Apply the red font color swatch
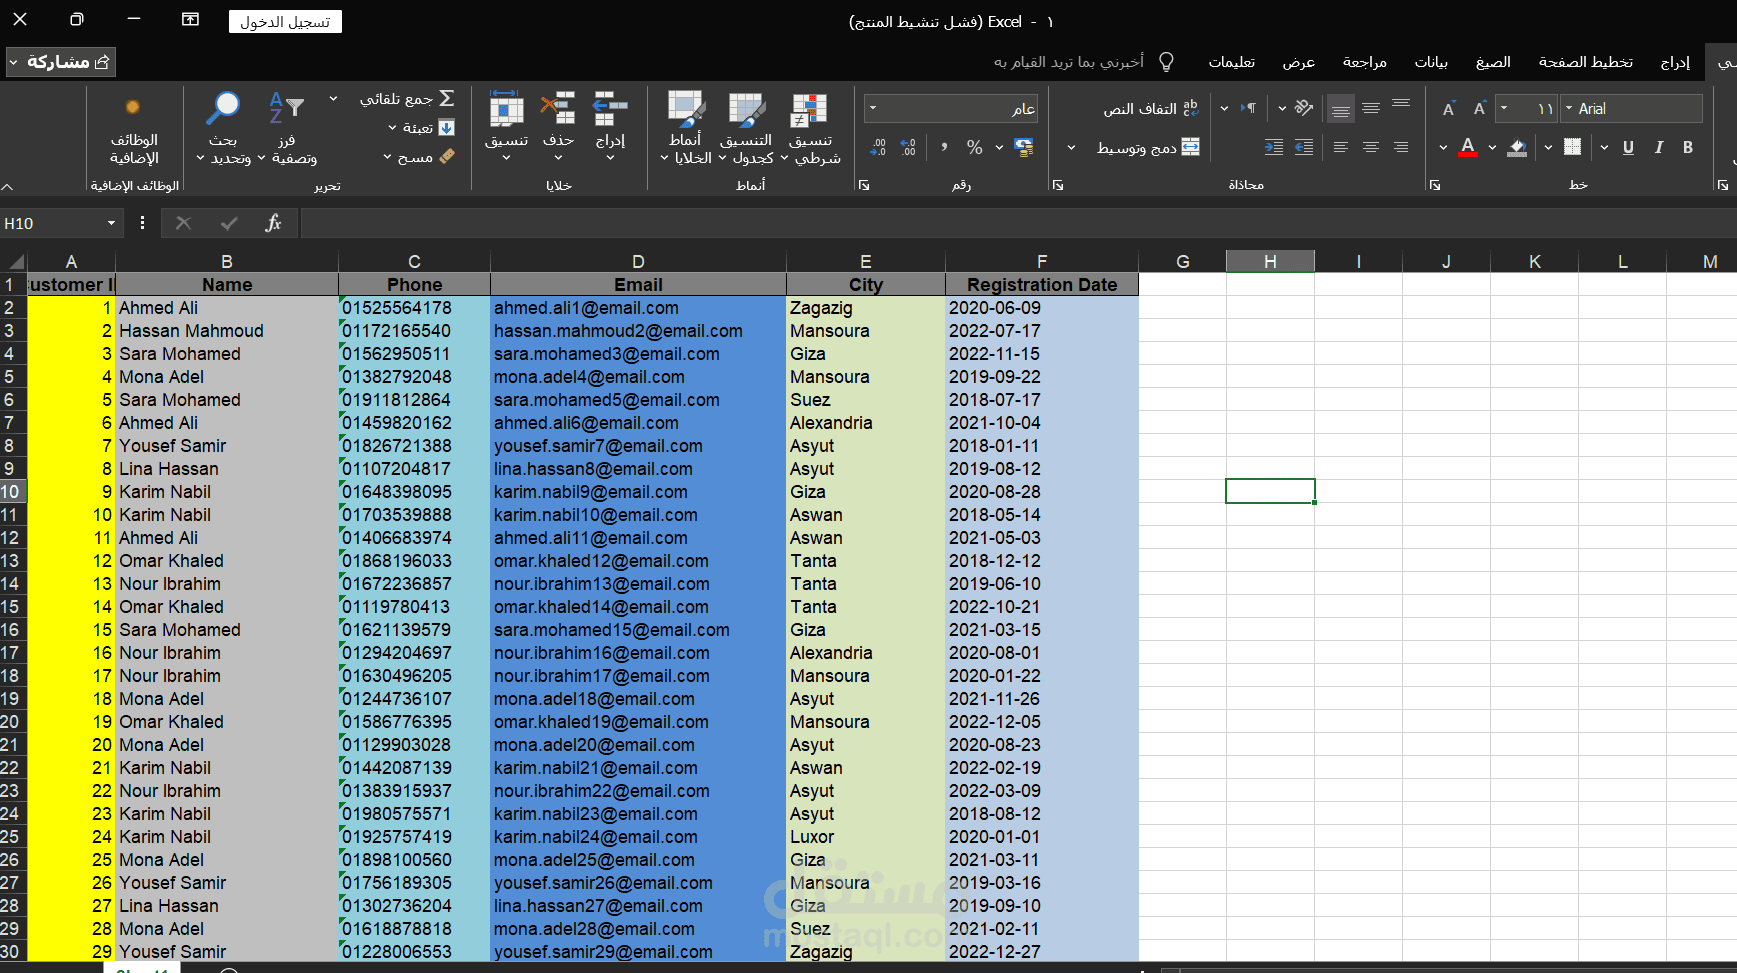 1467,147
